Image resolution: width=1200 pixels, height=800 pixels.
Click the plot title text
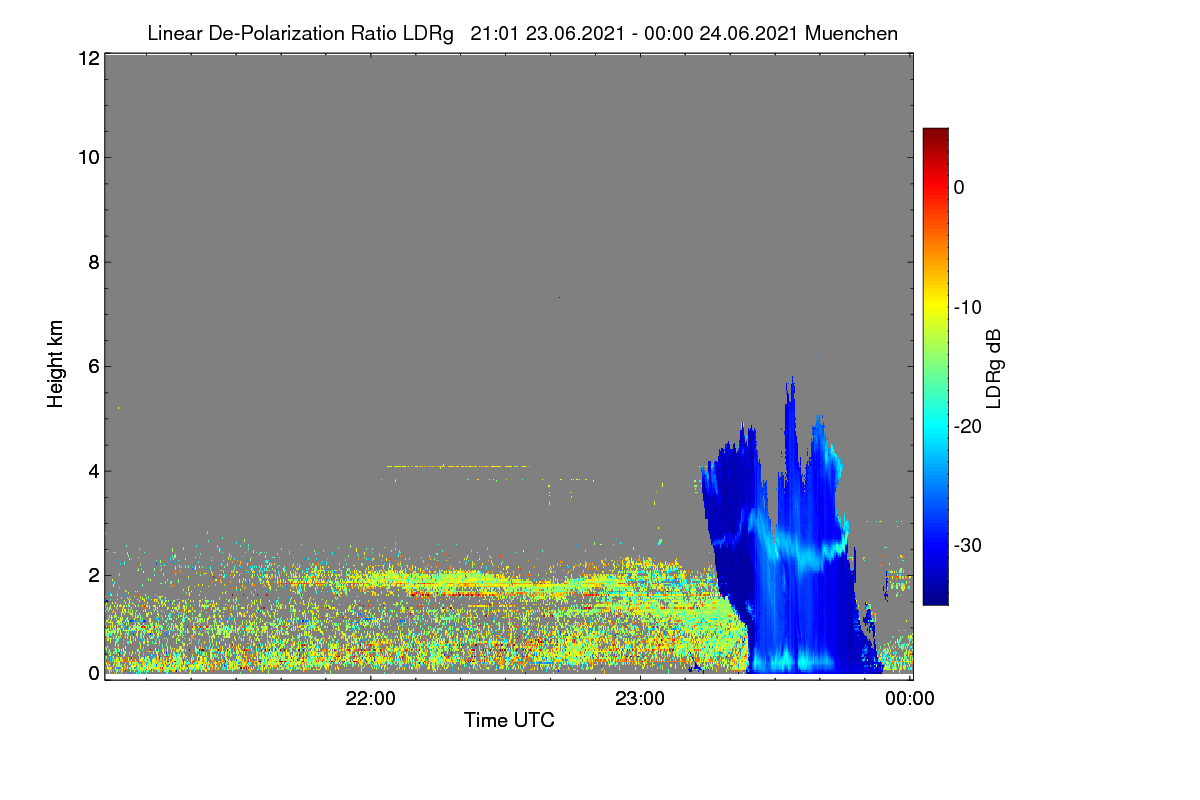522,33
